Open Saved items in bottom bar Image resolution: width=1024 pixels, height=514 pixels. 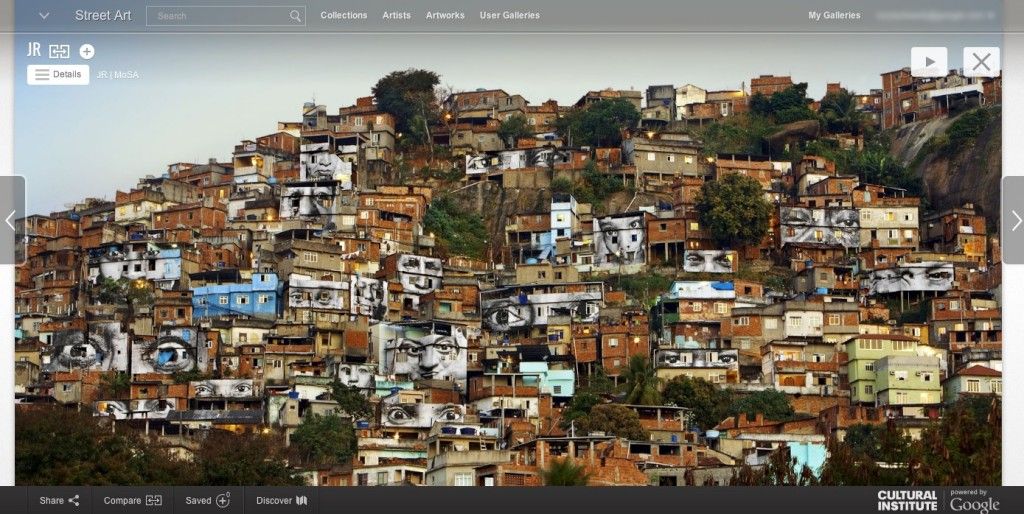pos(207,500)
